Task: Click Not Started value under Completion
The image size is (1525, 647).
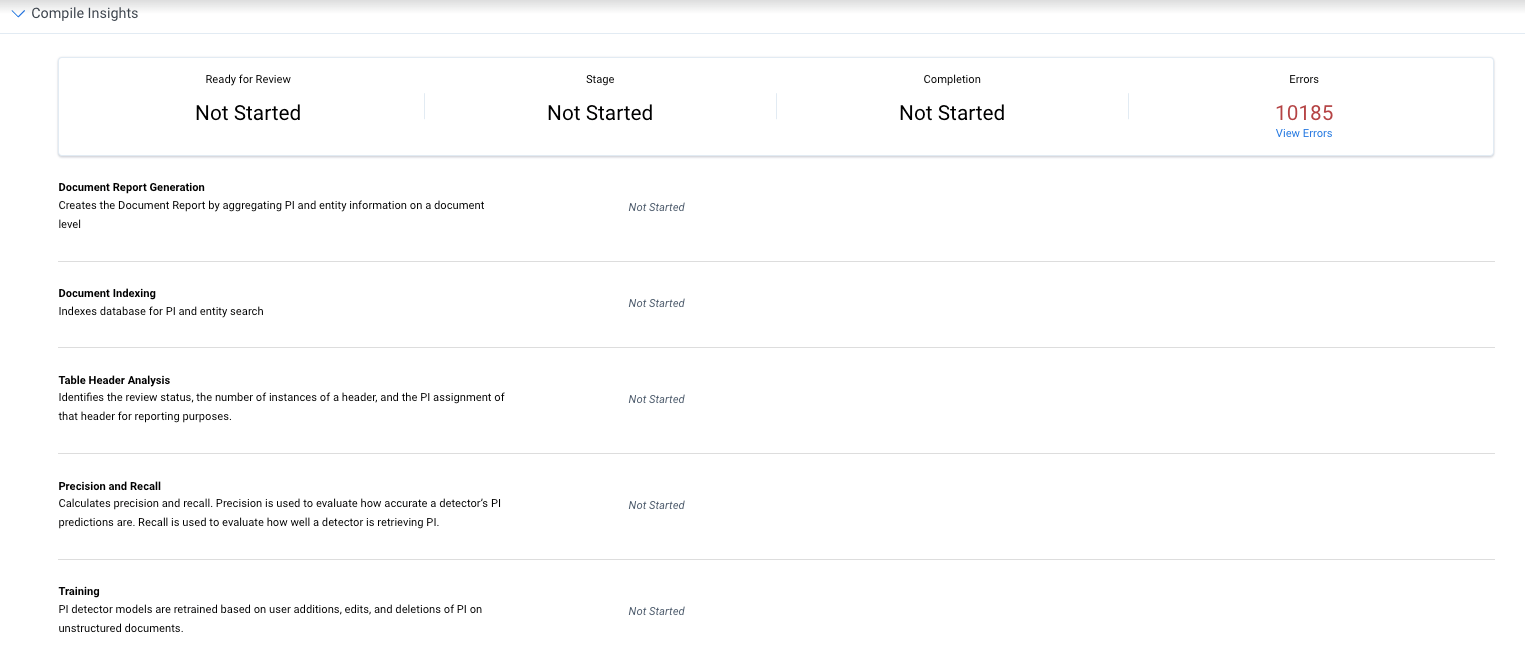Action: pyautogui.click(x=951, y=113)
